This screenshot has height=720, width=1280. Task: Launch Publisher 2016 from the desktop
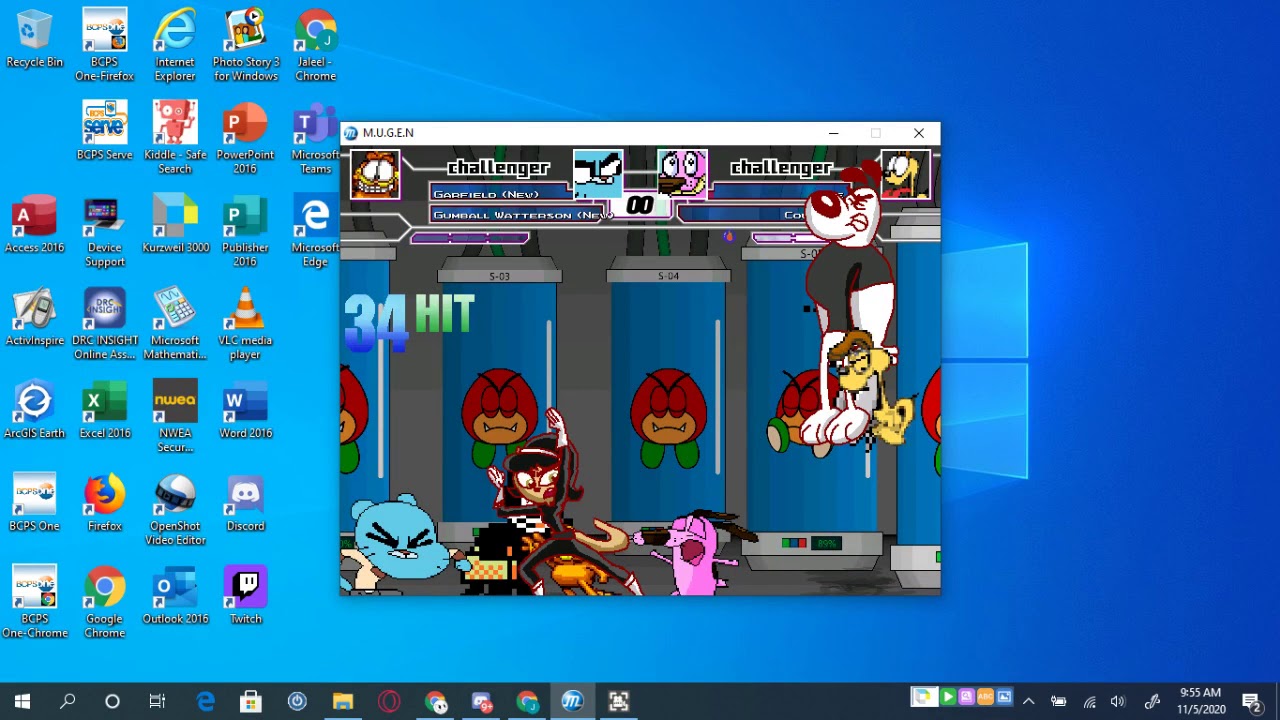point(245,232)
